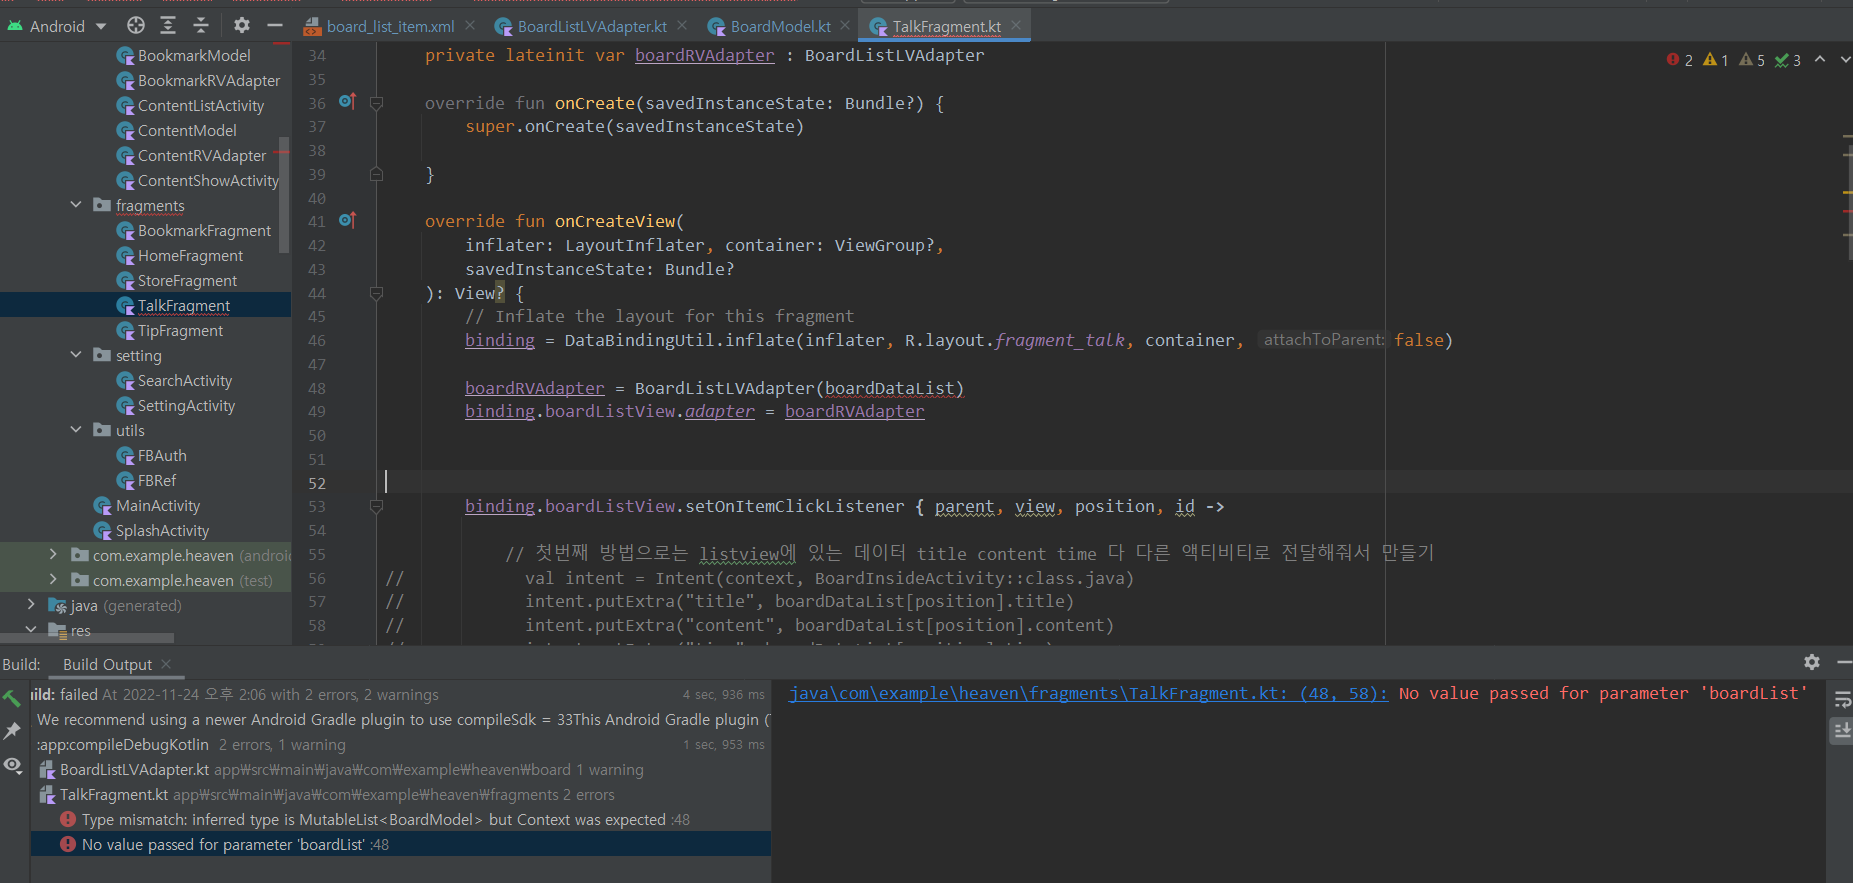Close the Build Output tab

166,664
